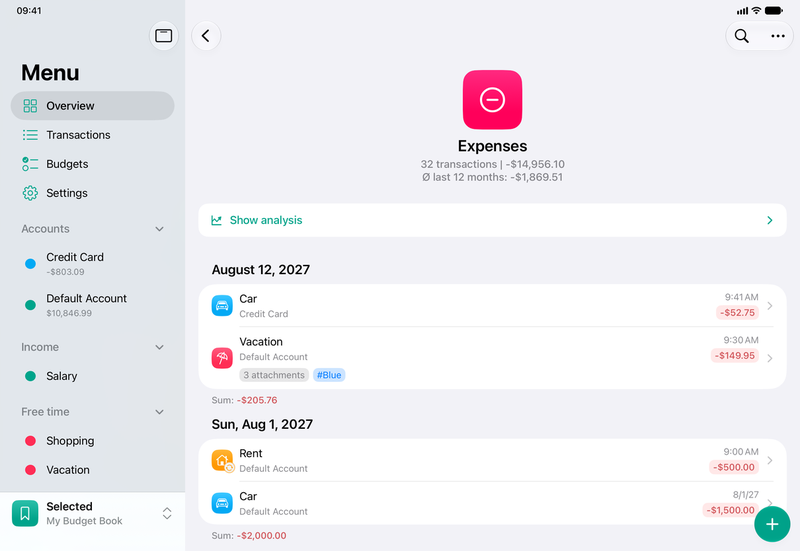Click the Menu heading
Screen dimensions: 800x551
tap(50, 72)
